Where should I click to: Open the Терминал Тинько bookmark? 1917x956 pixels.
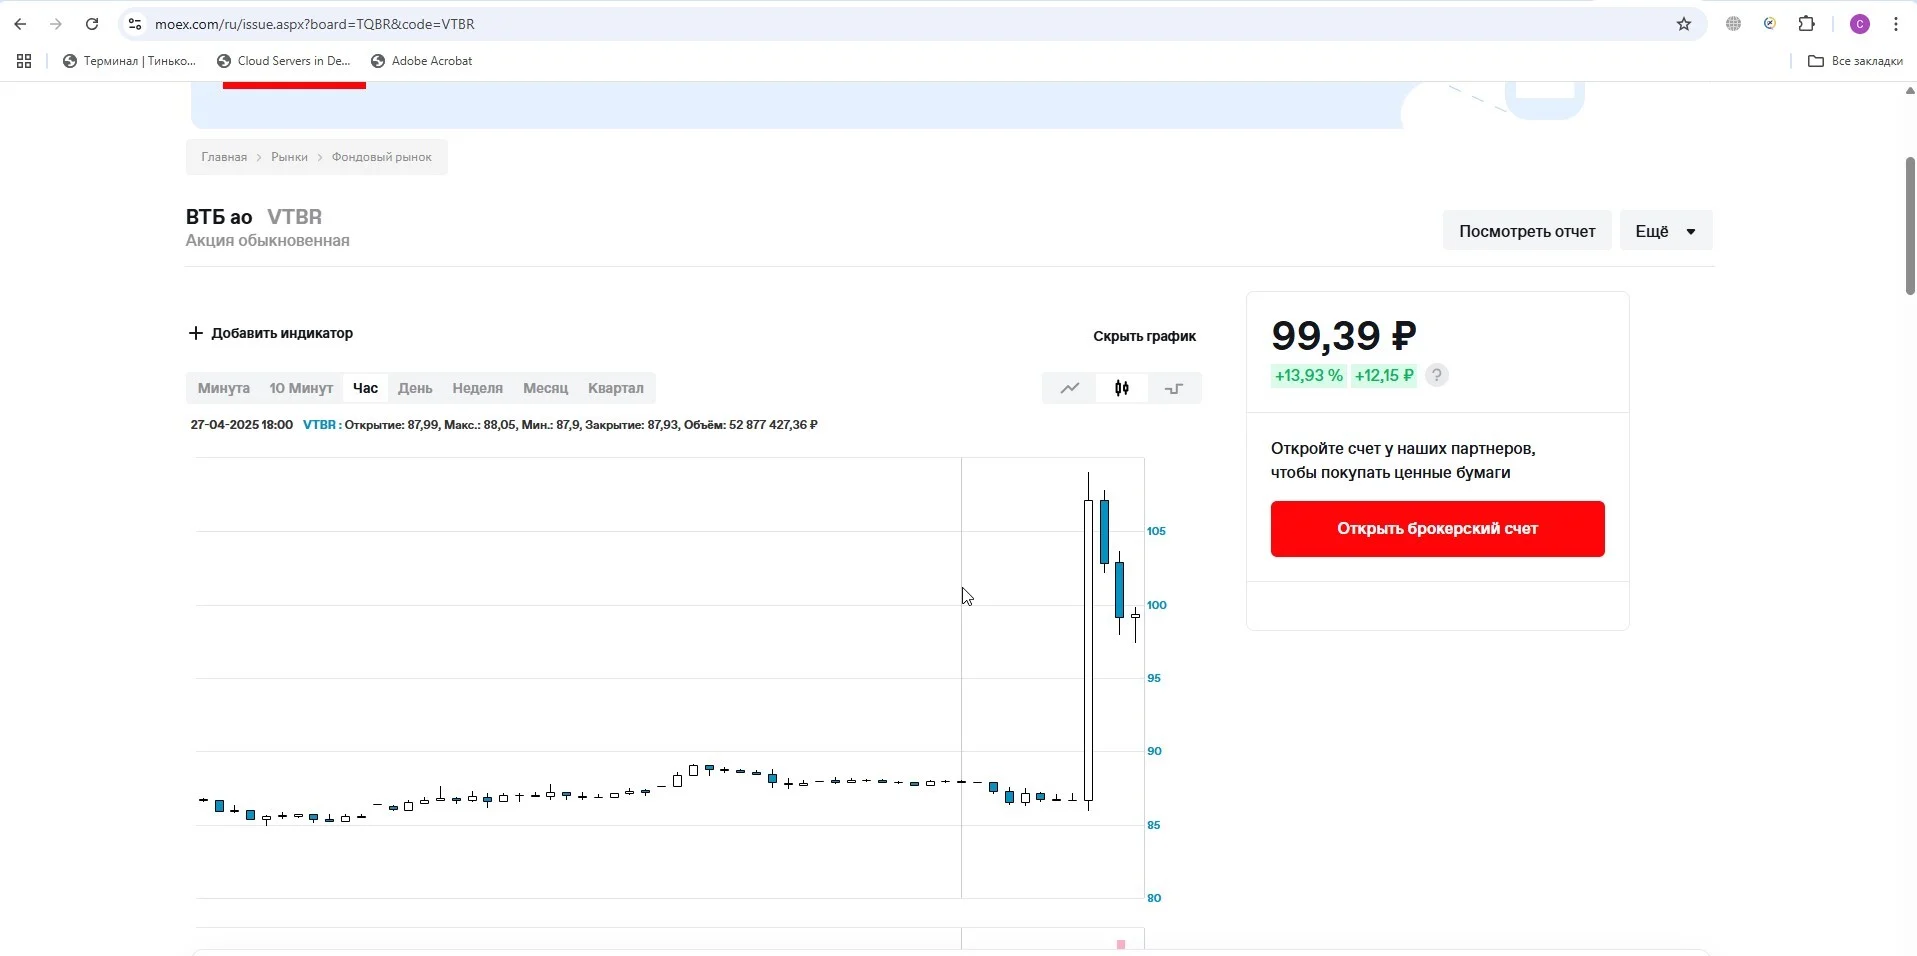tap(129, 61)
